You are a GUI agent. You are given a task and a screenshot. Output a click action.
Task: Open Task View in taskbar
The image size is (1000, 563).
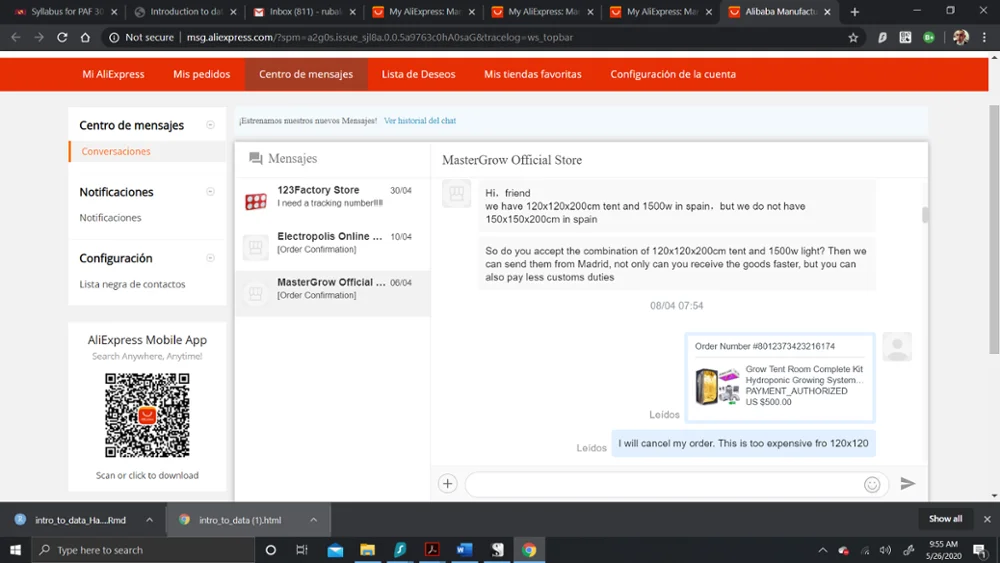(x=302, y=550)
